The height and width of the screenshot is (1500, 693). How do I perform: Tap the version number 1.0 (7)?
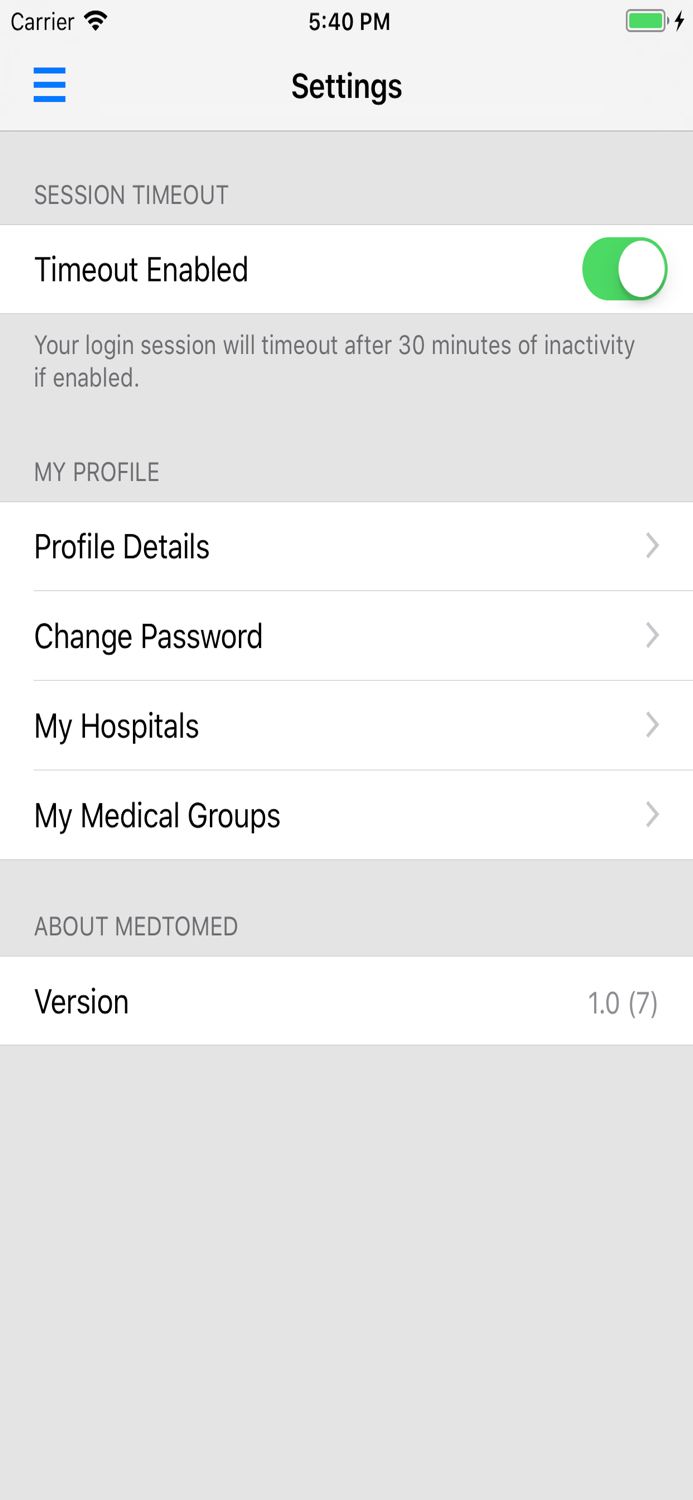(x=623, y=1003)
